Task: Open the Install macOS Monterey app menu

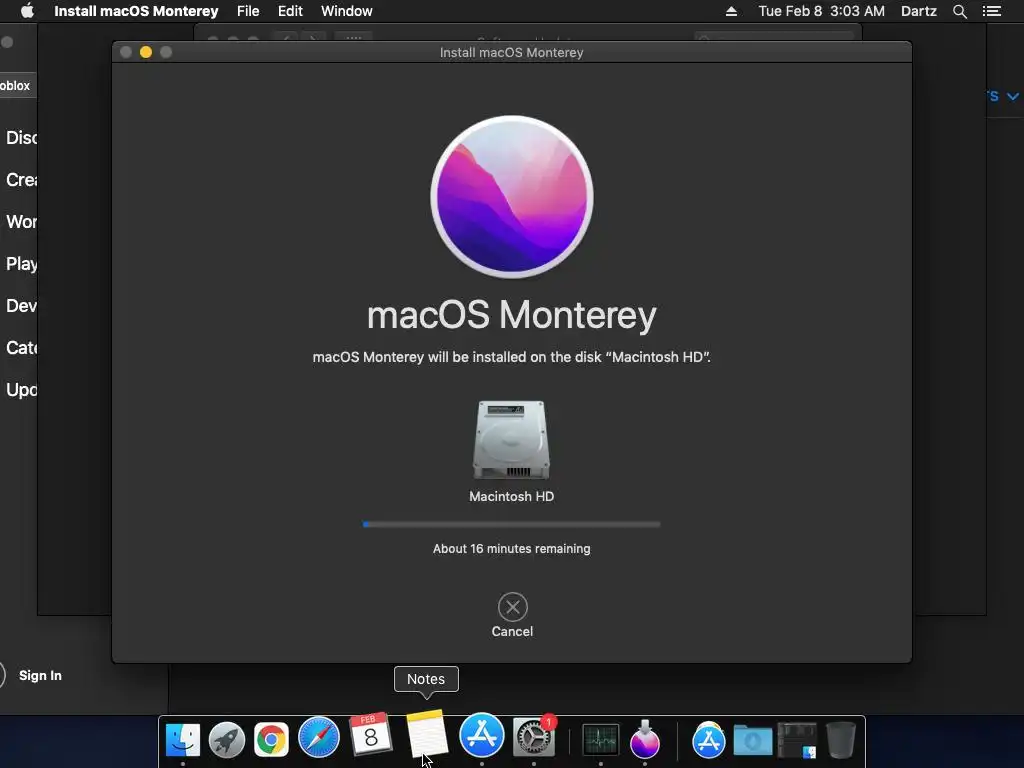Action: 136,11
